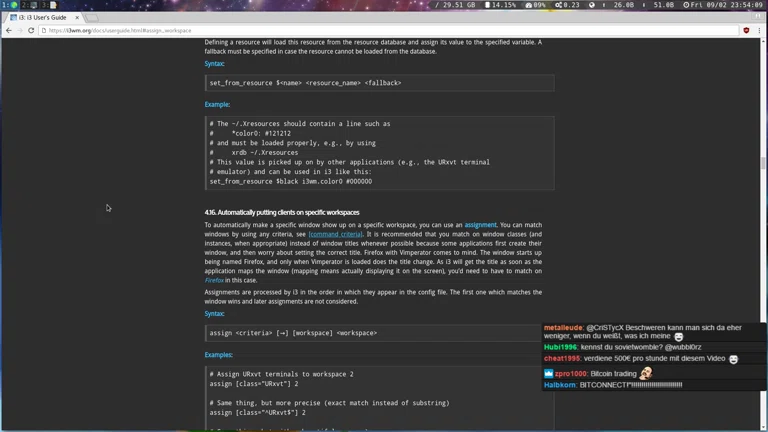The height and width of the screenshot is (432, 768).
Task: Click the Example: label above Xresources code
Action: pos(217,104)
